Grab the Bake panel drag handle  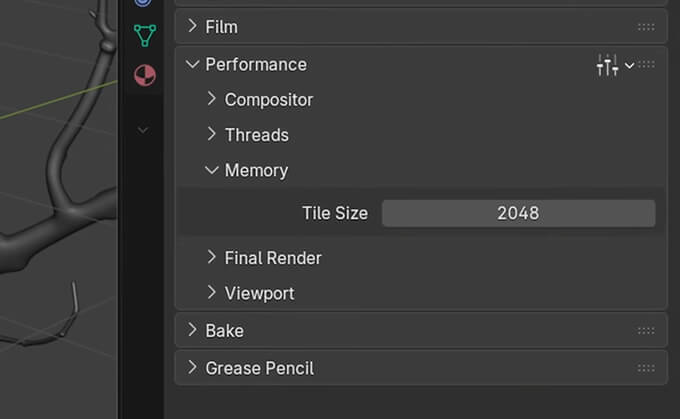[646, 331]
